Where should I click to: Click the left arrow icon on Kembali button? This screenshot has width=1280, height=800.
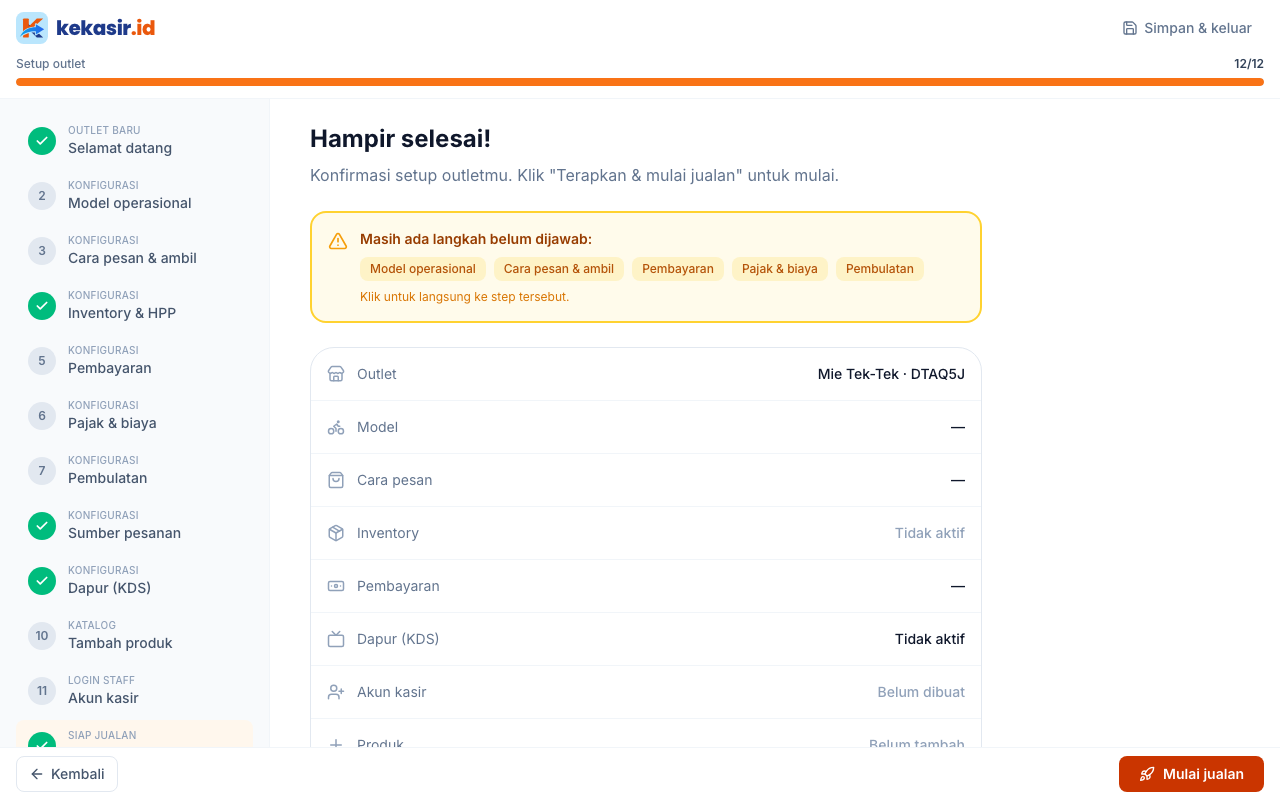pos(37,774)
